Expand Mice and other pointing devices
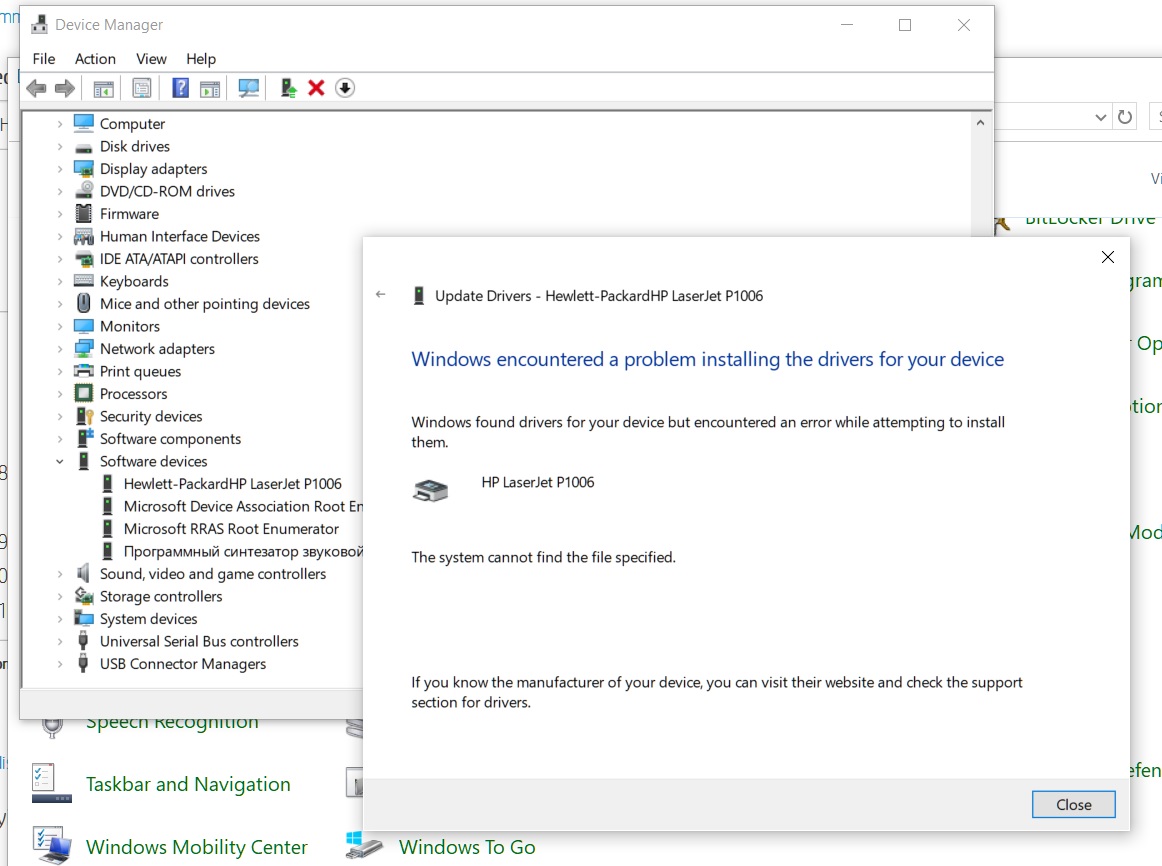The height and width of the screenshot is (866, 1162). point(60,304)
